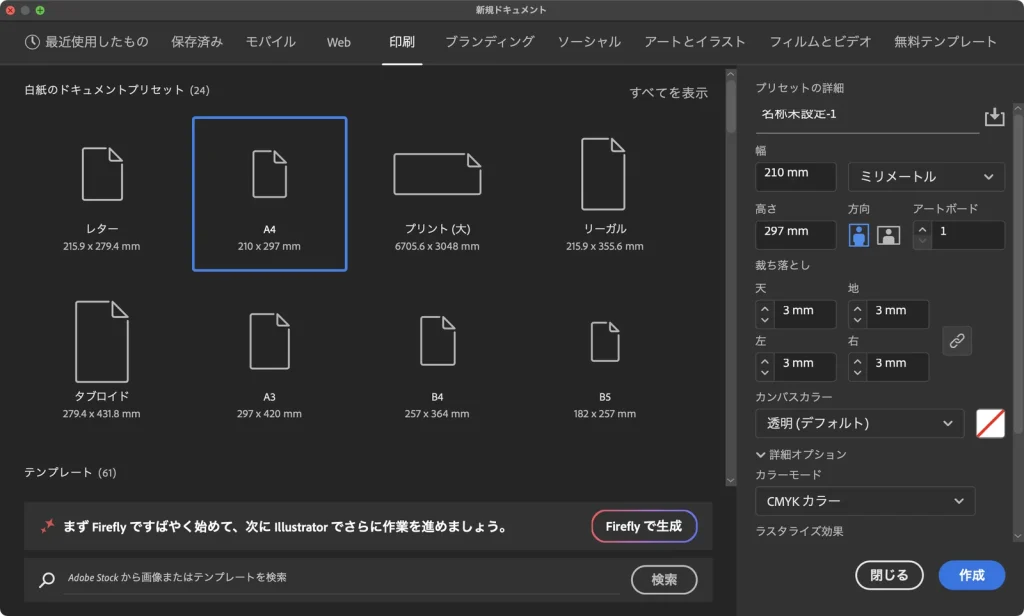Decrease the 右 bleed value
The image size is (1024, 616).
click(x=857, y=372)
